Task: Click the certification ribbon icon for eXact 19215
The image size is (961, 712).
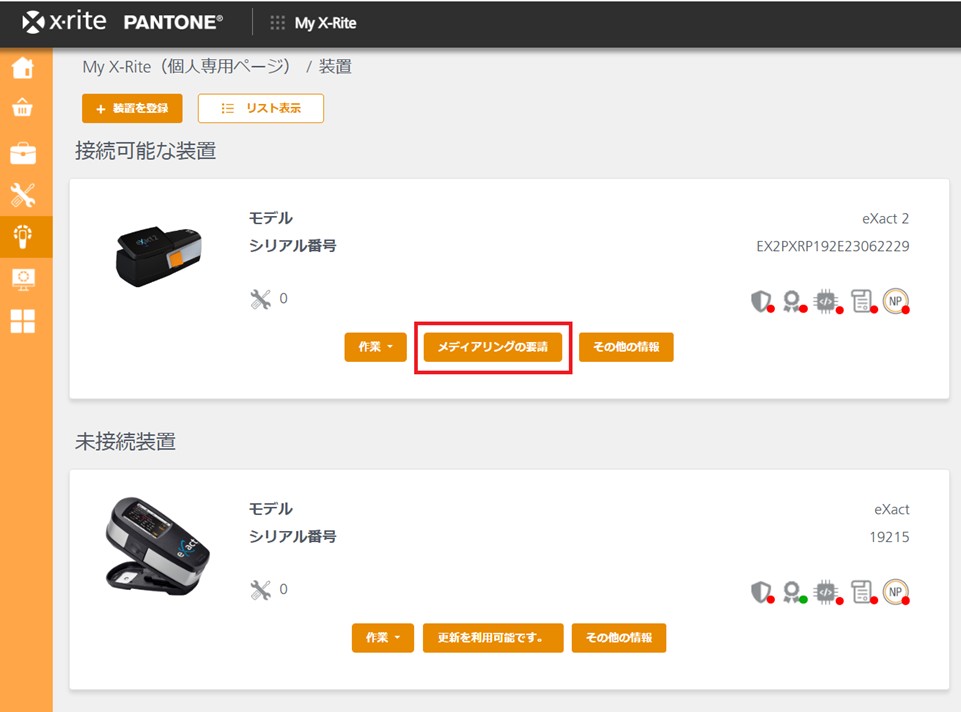Action: coord(794,592)
